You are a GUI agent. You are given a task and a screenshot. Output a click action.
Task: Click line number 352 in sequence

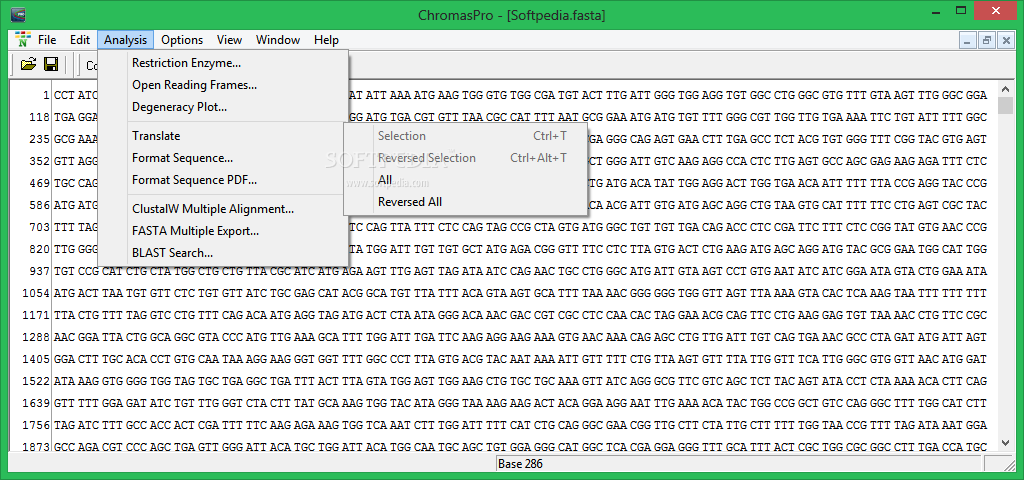tap(39, 161)
